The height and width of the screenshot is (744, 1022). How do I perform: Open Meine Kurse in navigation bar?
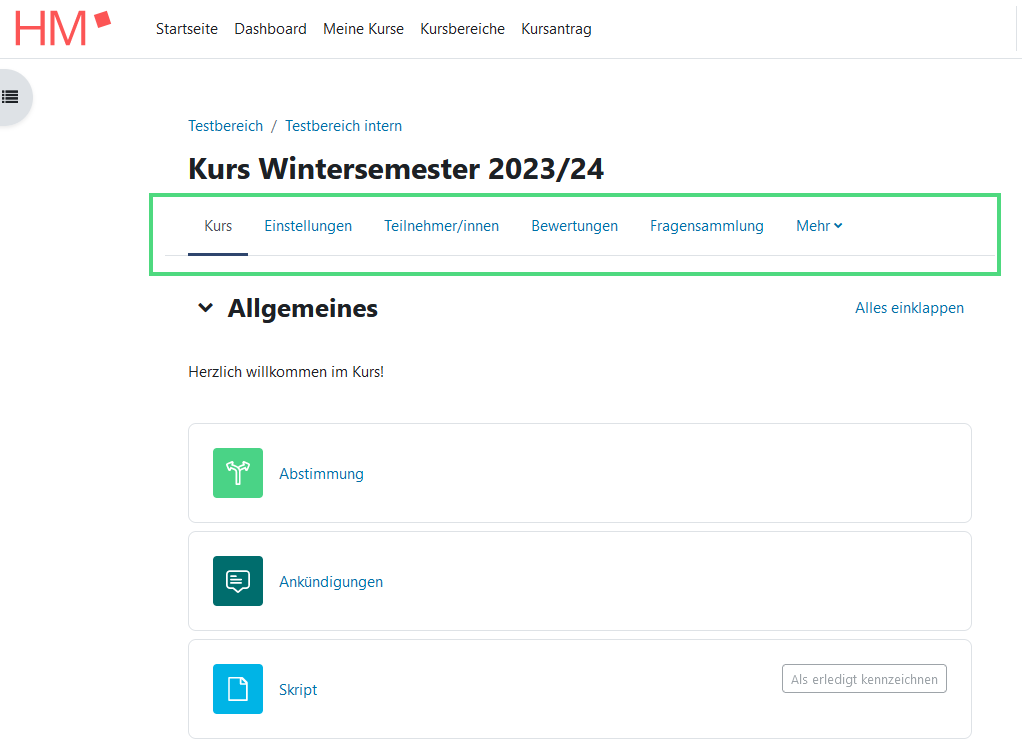363,29
